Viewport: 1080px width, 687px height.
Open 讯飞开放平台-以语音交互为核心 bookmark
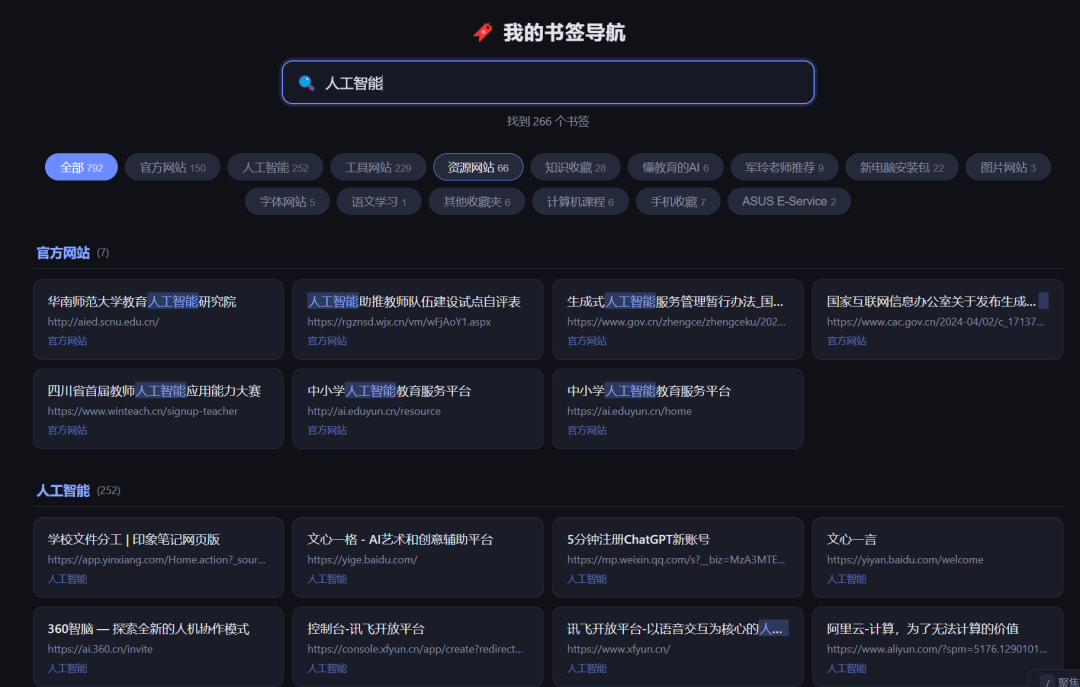[x=678, y=647]
